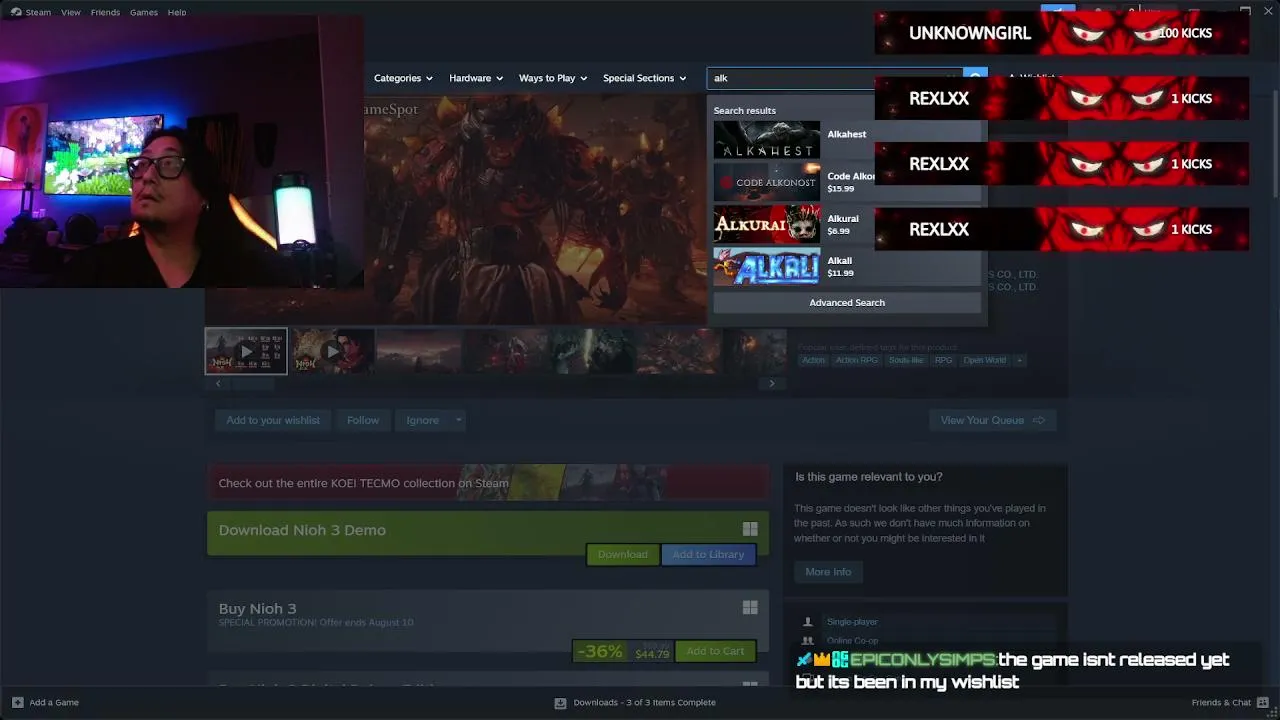
Task: Open the Steam menu
Action: coord(38,12)
